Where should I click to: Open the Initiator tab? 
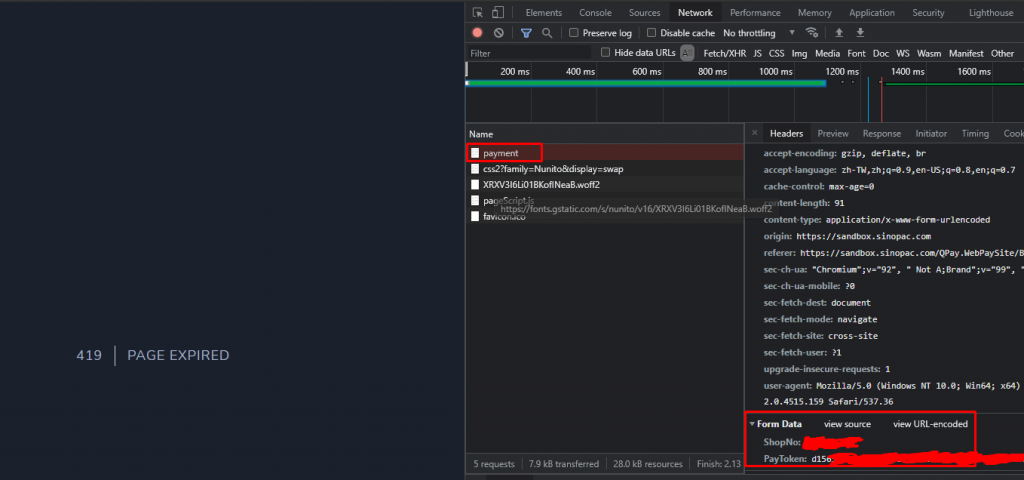[x=931, y=133]
